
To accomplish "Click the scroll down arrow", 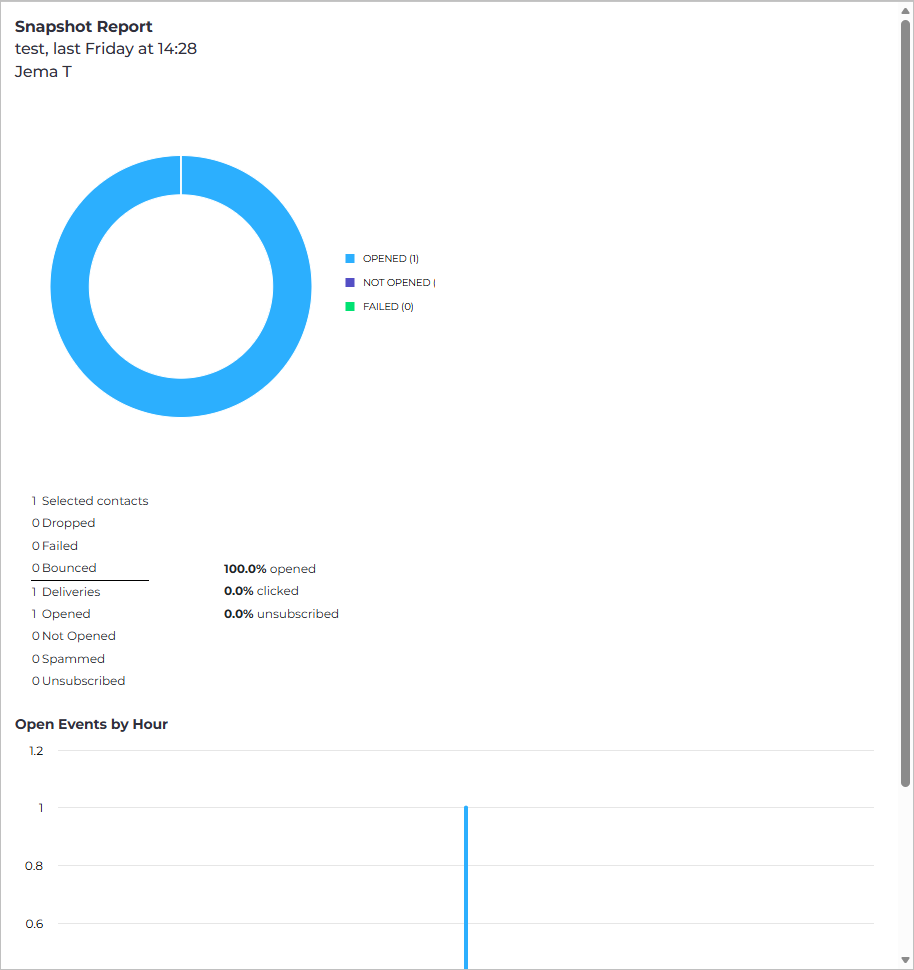I will (905, 960).
